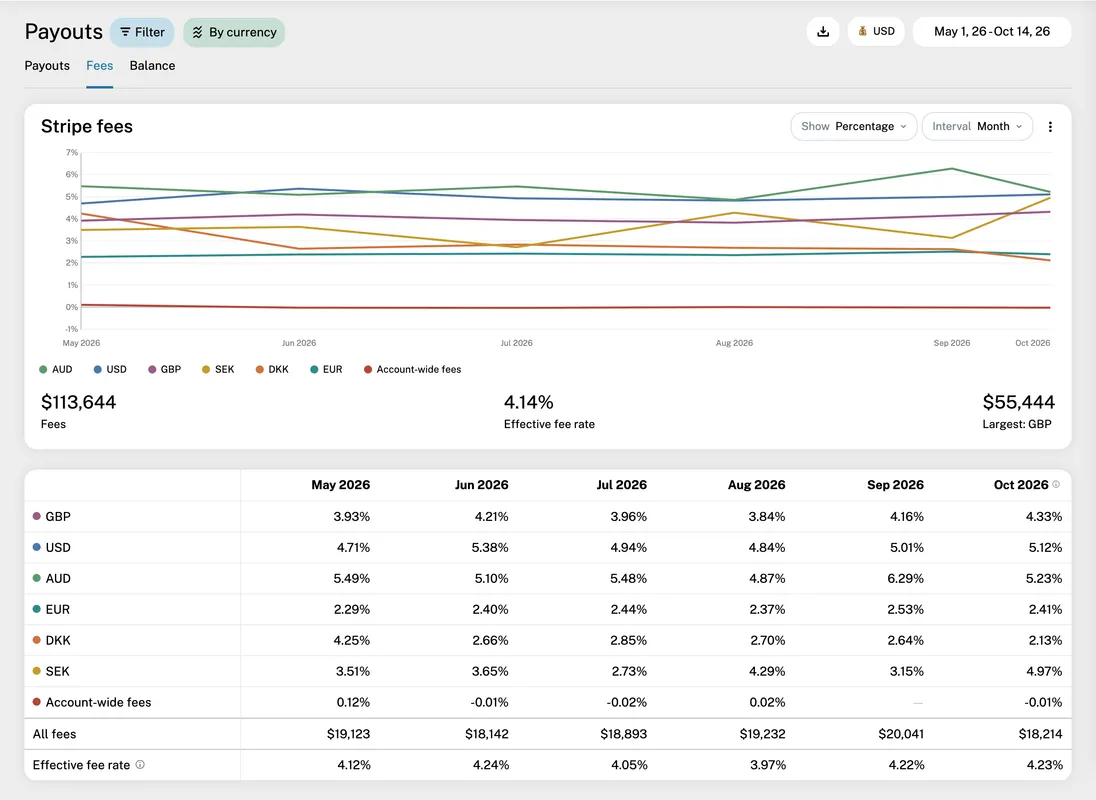Click the Sep 2026 column header

[895, 485]
